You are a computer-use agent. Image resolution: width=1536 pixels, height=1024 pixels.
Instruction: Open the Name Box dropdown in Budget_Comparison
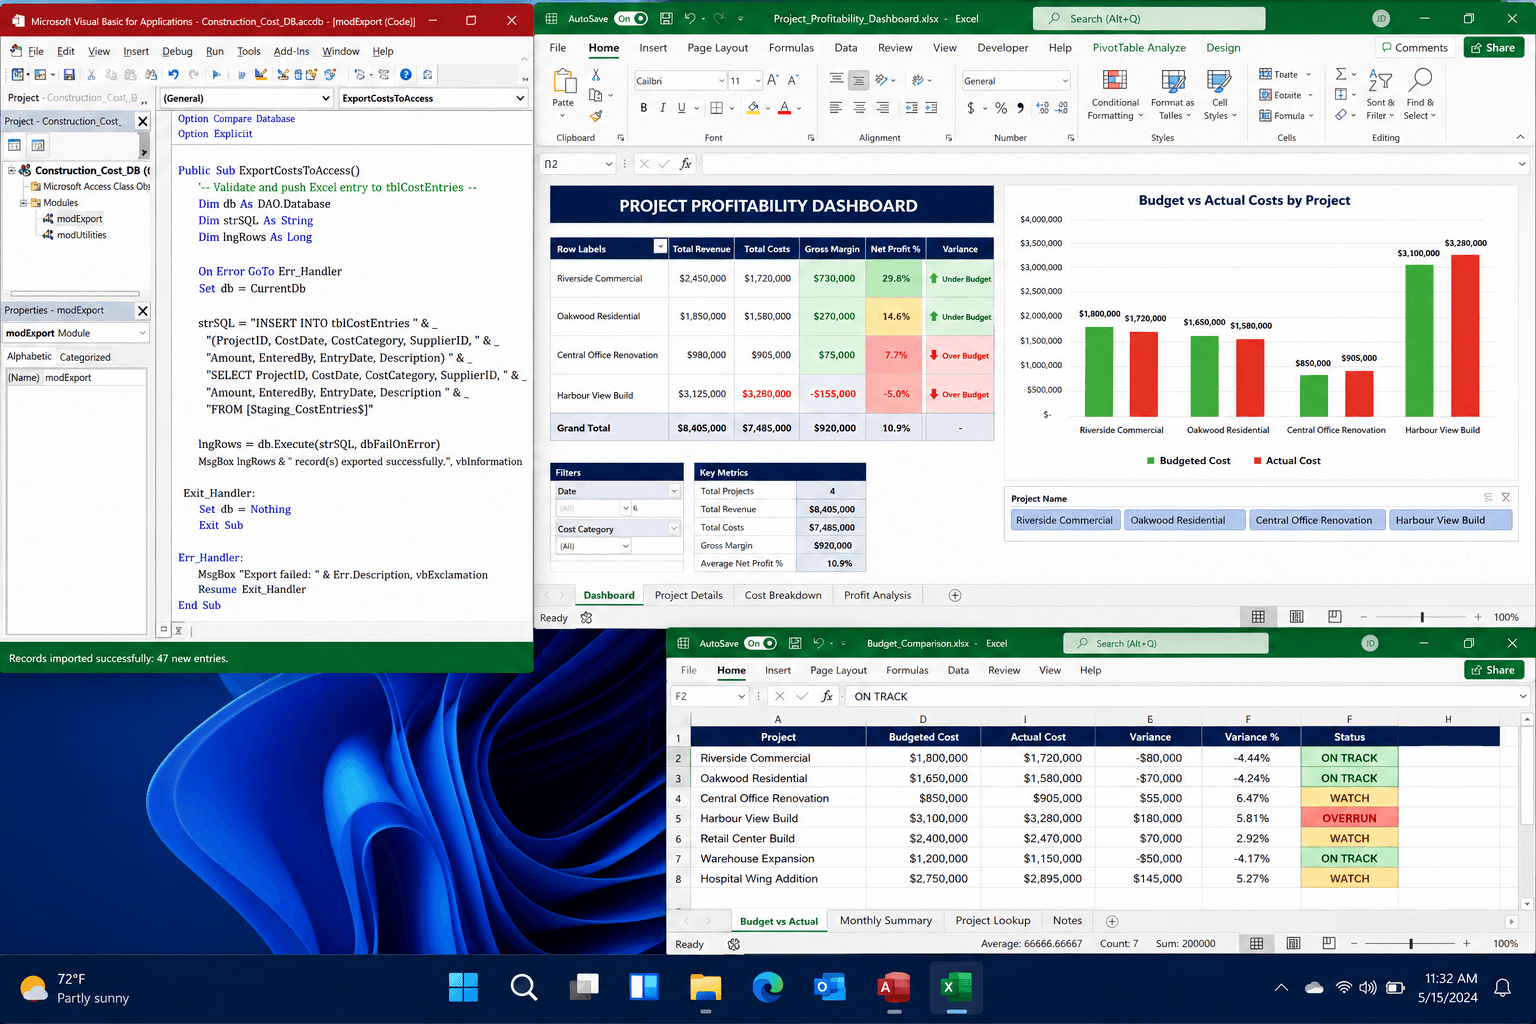tap(741, 697)
